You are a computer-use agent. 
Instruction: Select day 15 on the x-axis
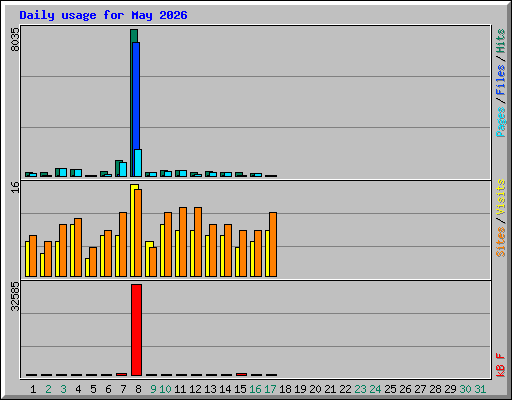[x=240, y=389]
